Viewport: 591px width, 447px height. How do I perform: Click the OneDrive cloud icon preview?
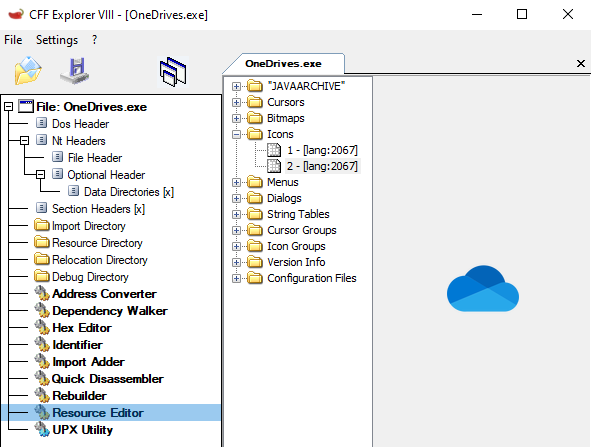[483, 288]
